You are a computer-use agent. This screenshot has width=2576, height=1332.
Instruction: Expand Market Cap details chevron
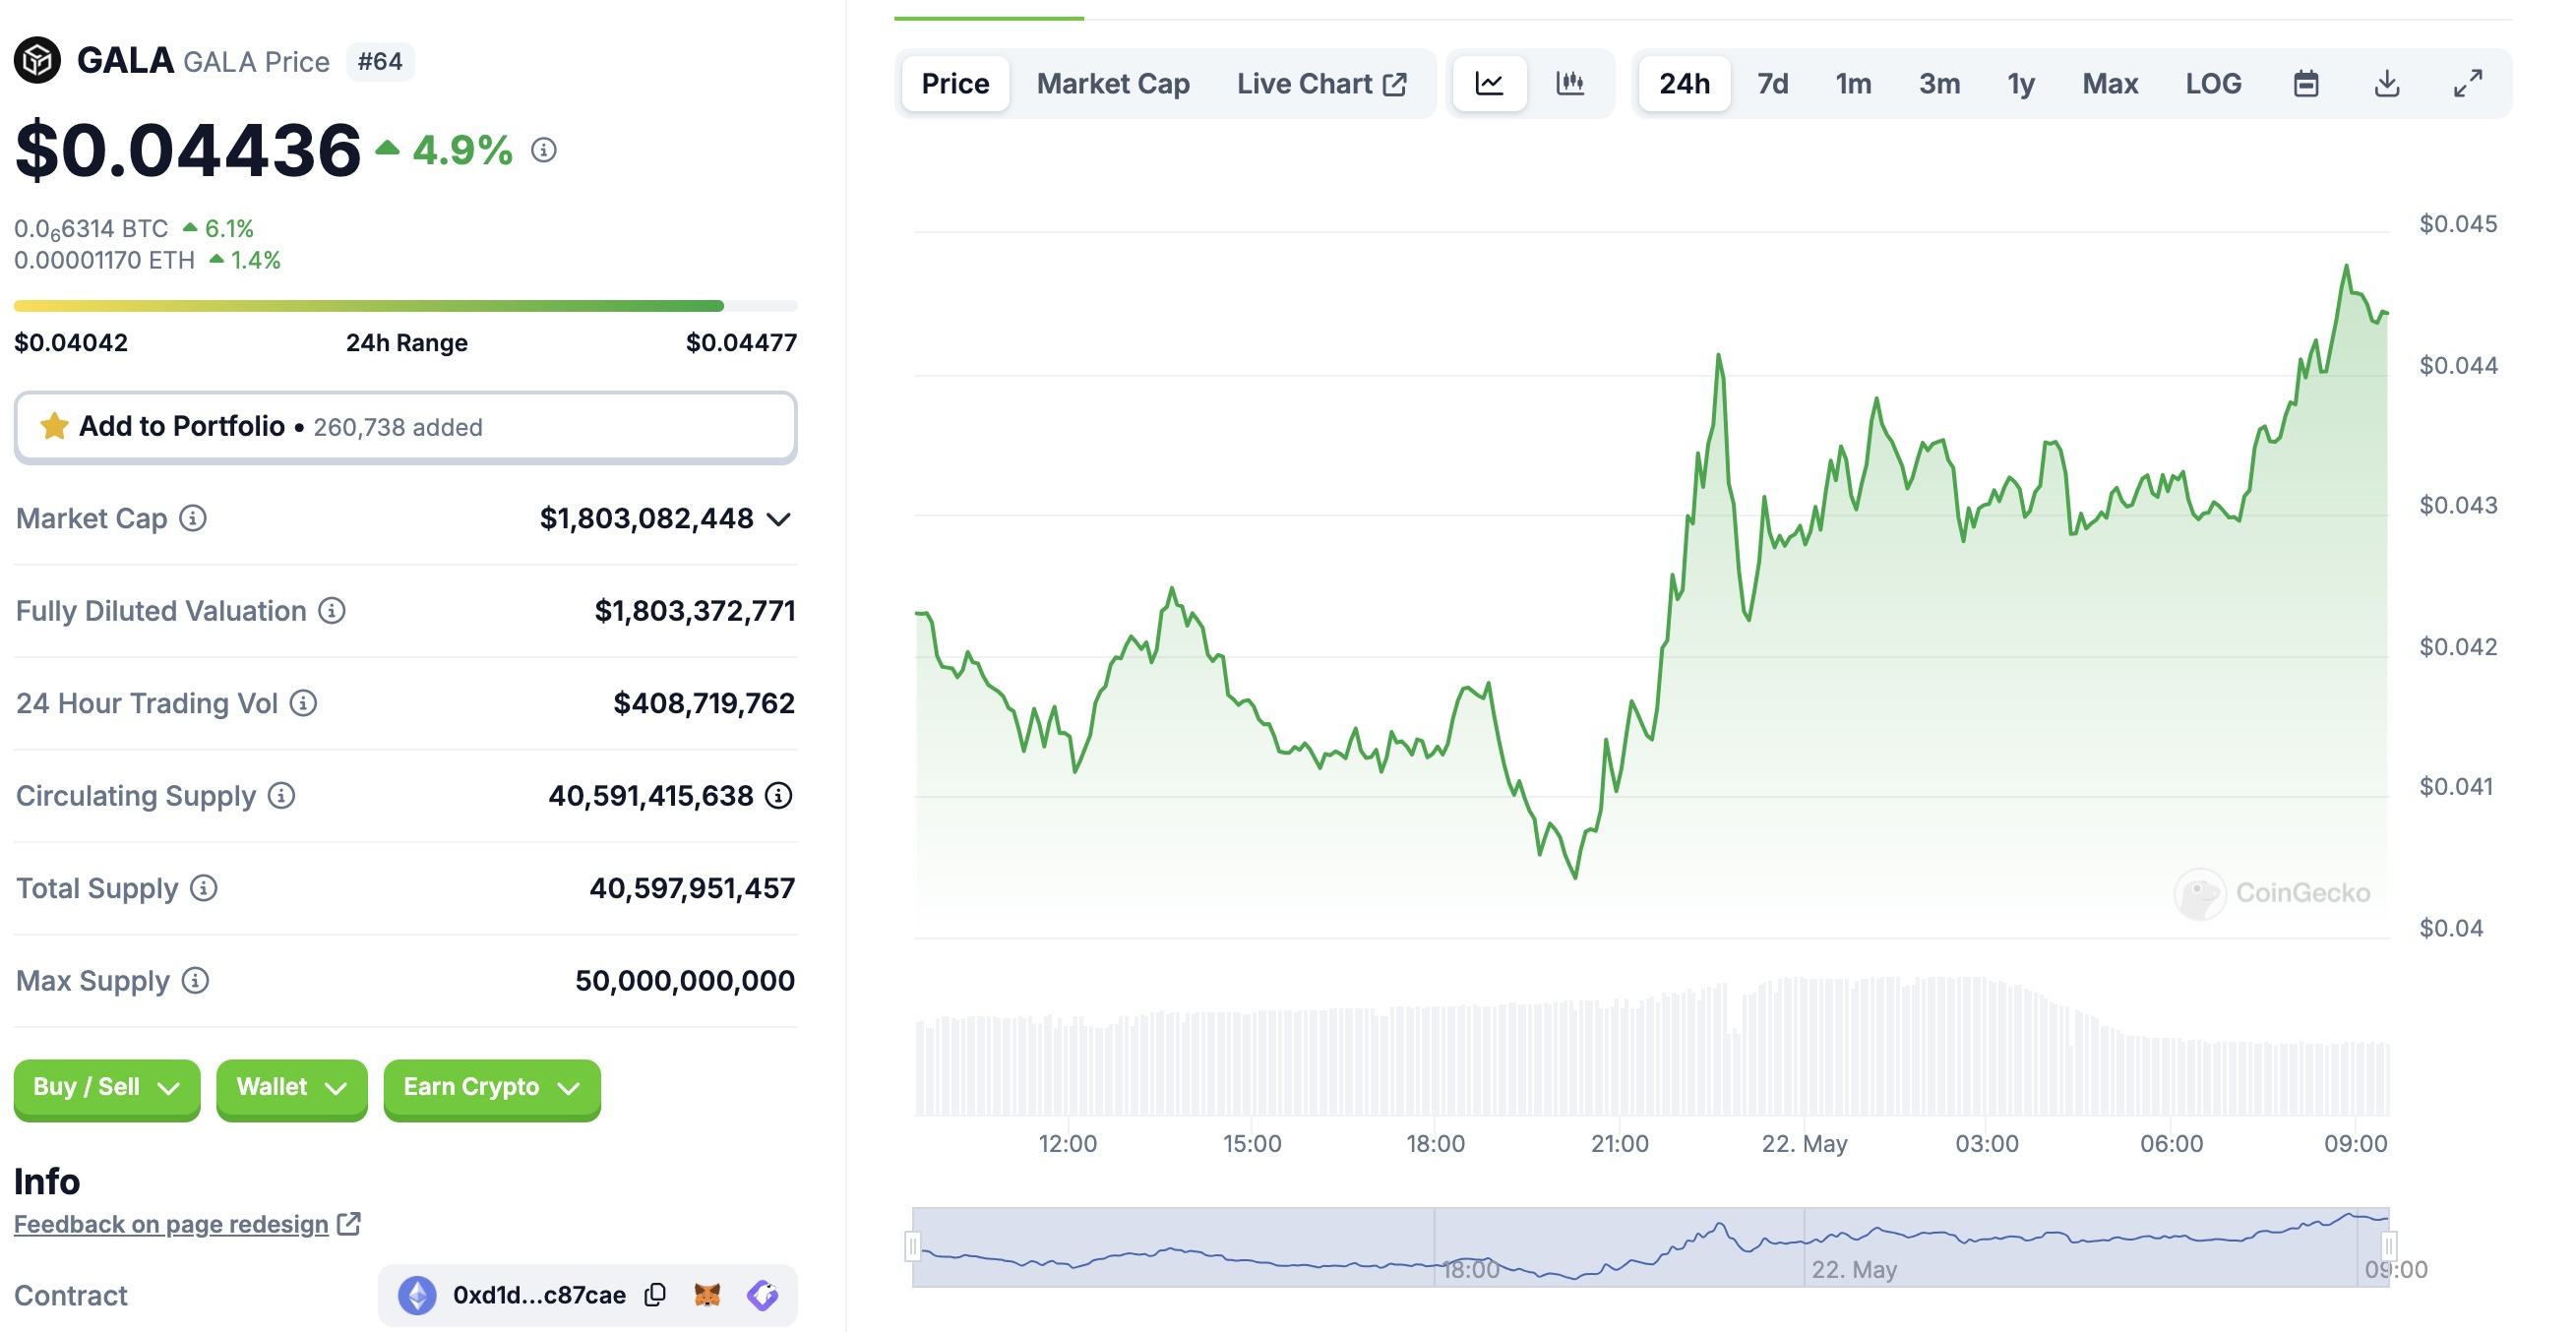coord(779,520)
